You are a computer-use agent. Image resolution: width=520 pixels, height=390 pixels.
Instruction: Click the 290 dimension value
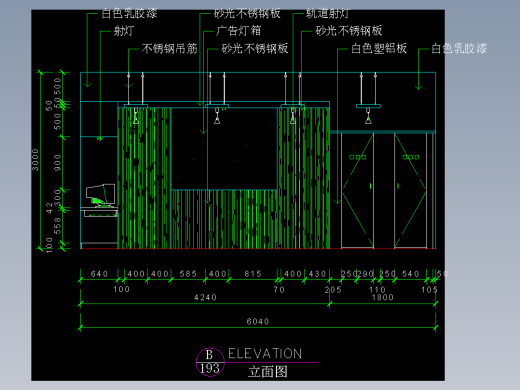click(x=365, y=274)
